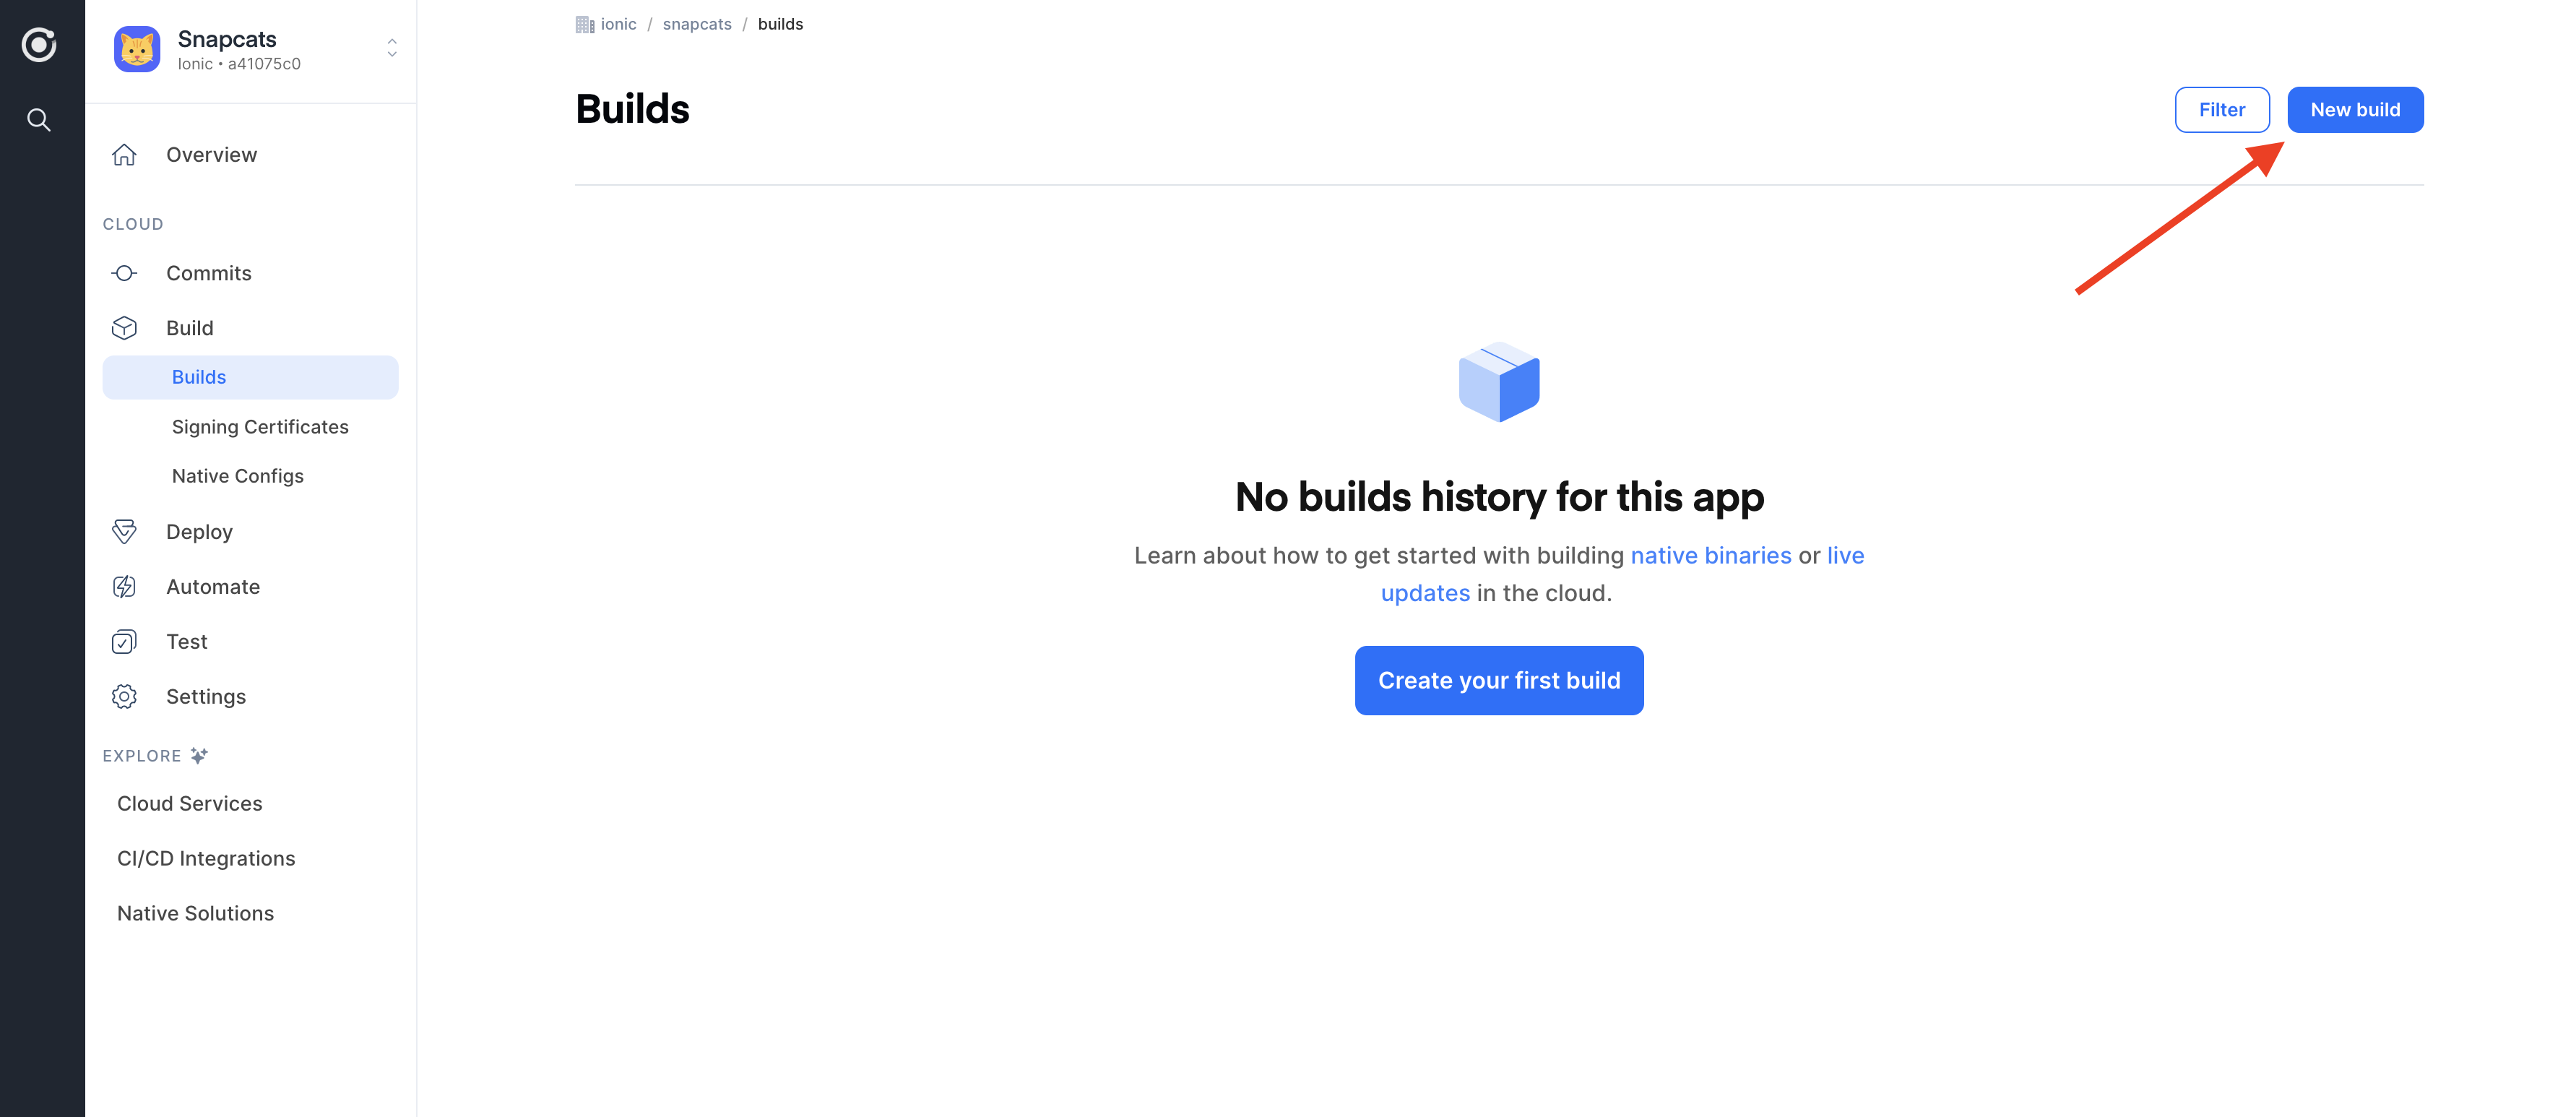
Task: Open Native Solutions
Action: (x=195, y=914)
